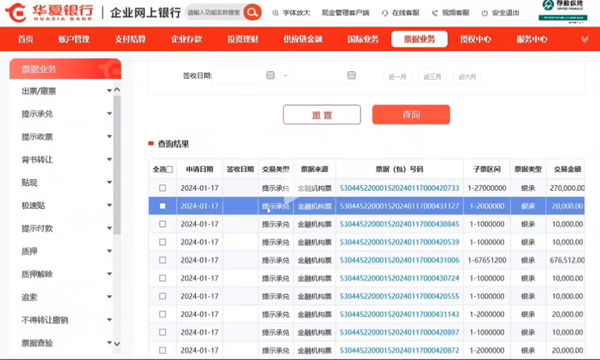Check the row with amount 270,000.00
The width and height of the screenshot is (600, 360).
[x=163, y=188]
